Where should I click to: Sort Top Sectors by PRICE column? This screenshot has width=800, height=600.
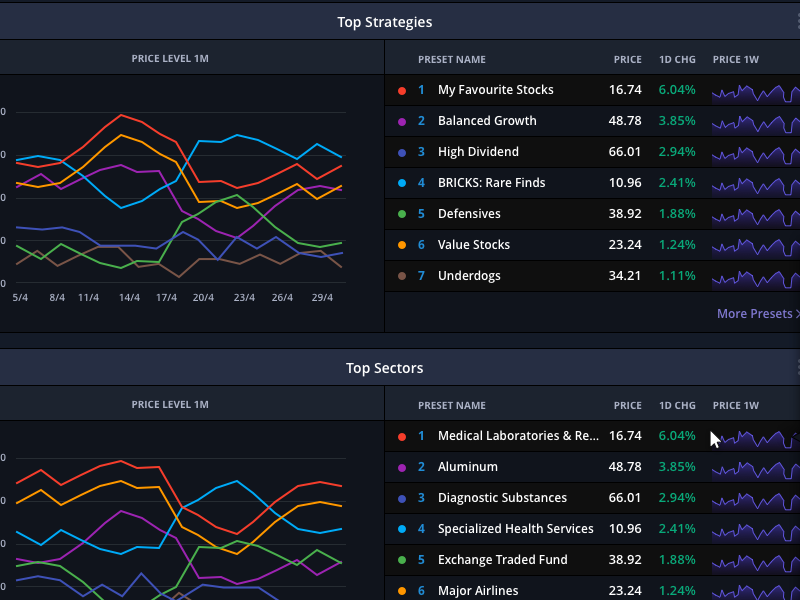pyautogui.click(x=628, y=406)
